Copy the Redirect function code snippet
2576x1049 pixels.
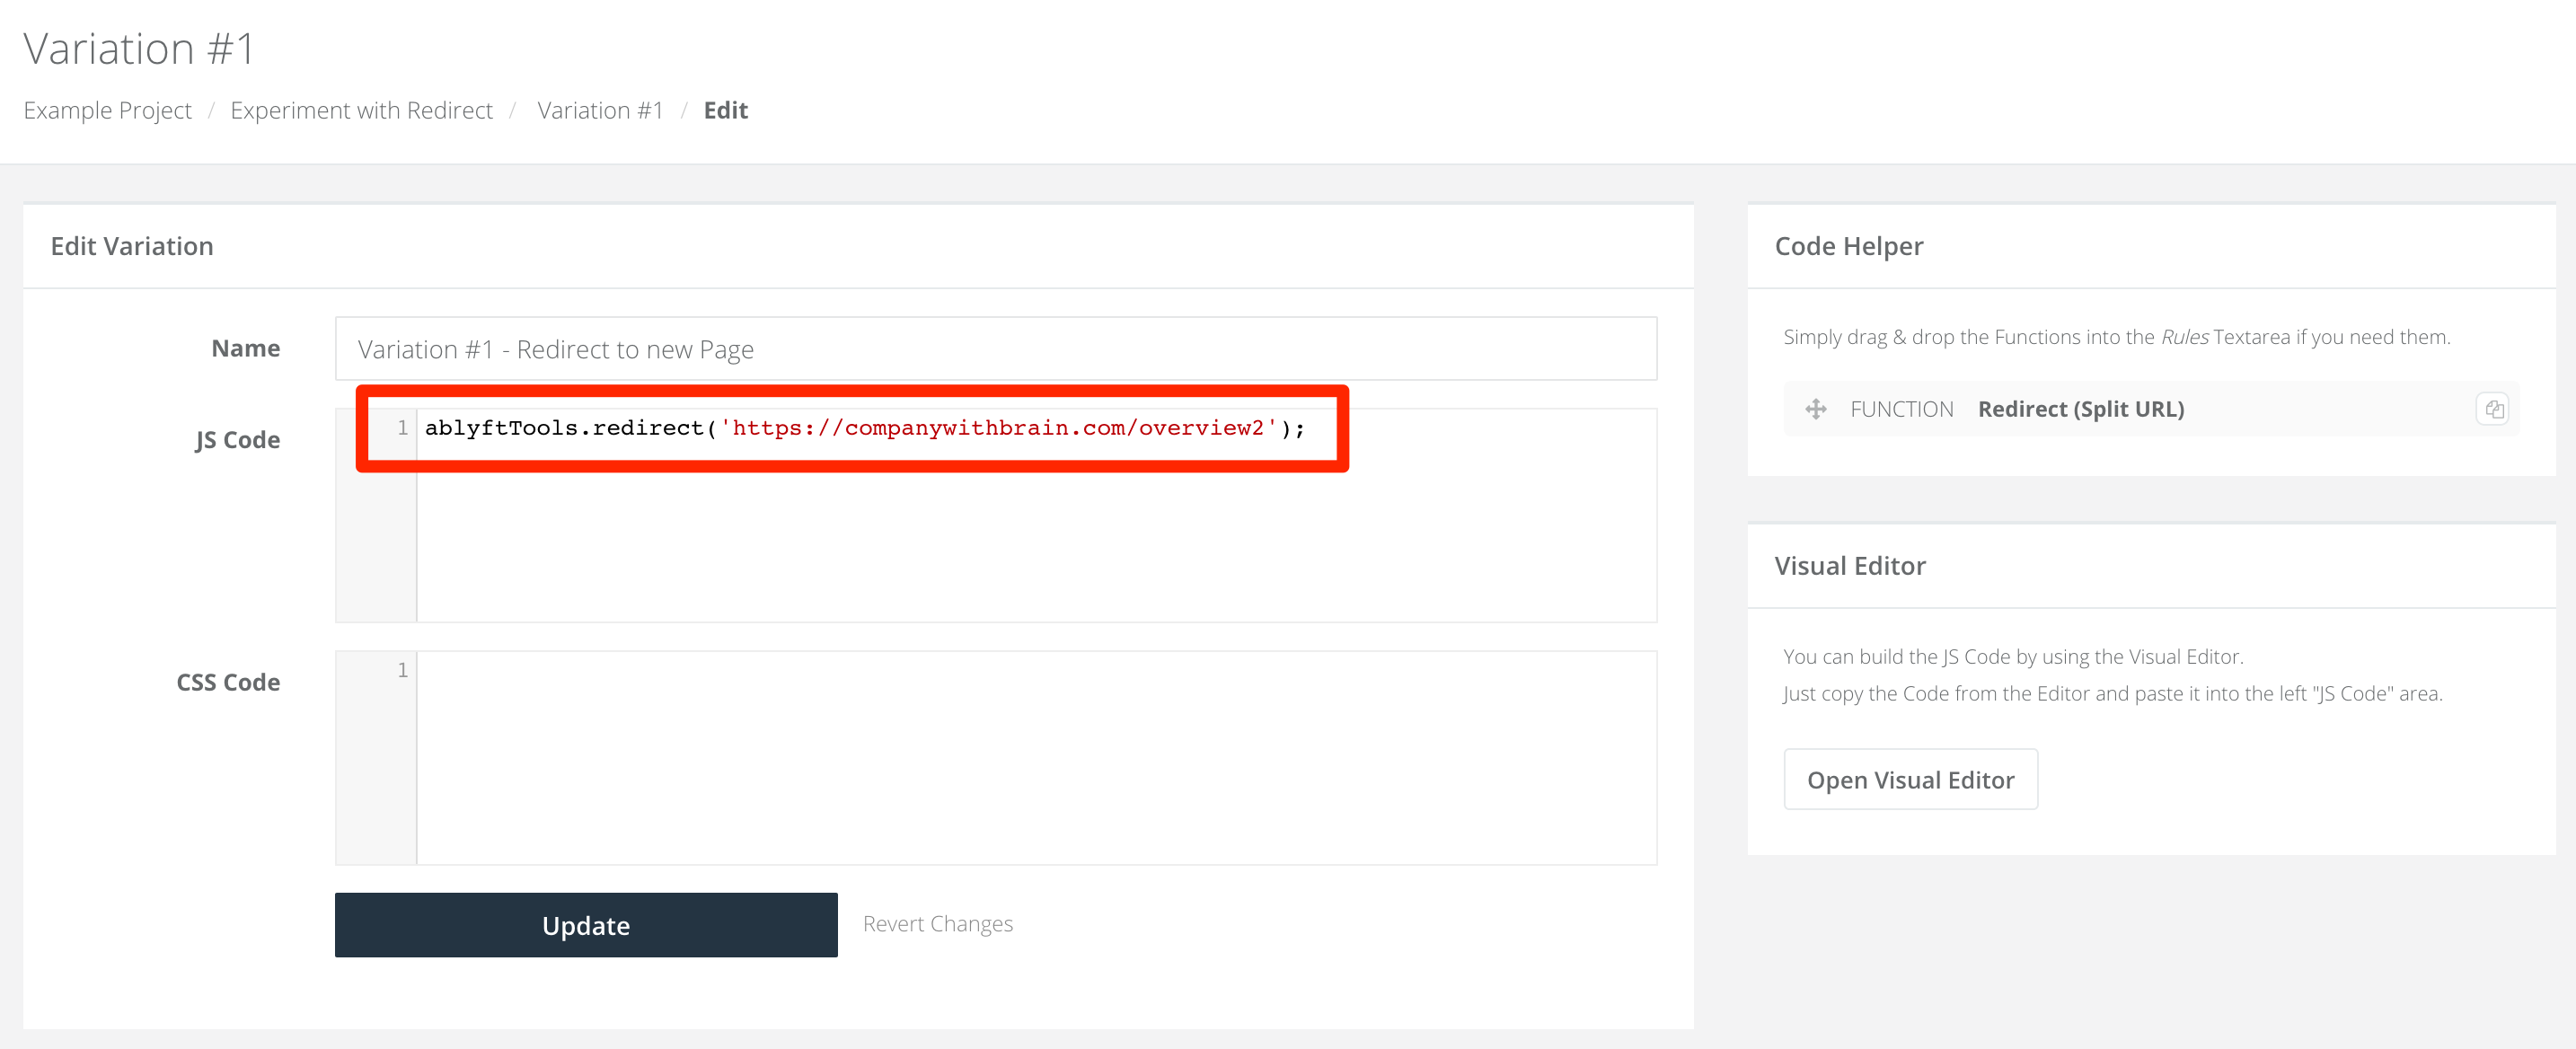pyautogui.click(x=2493, y=409)
